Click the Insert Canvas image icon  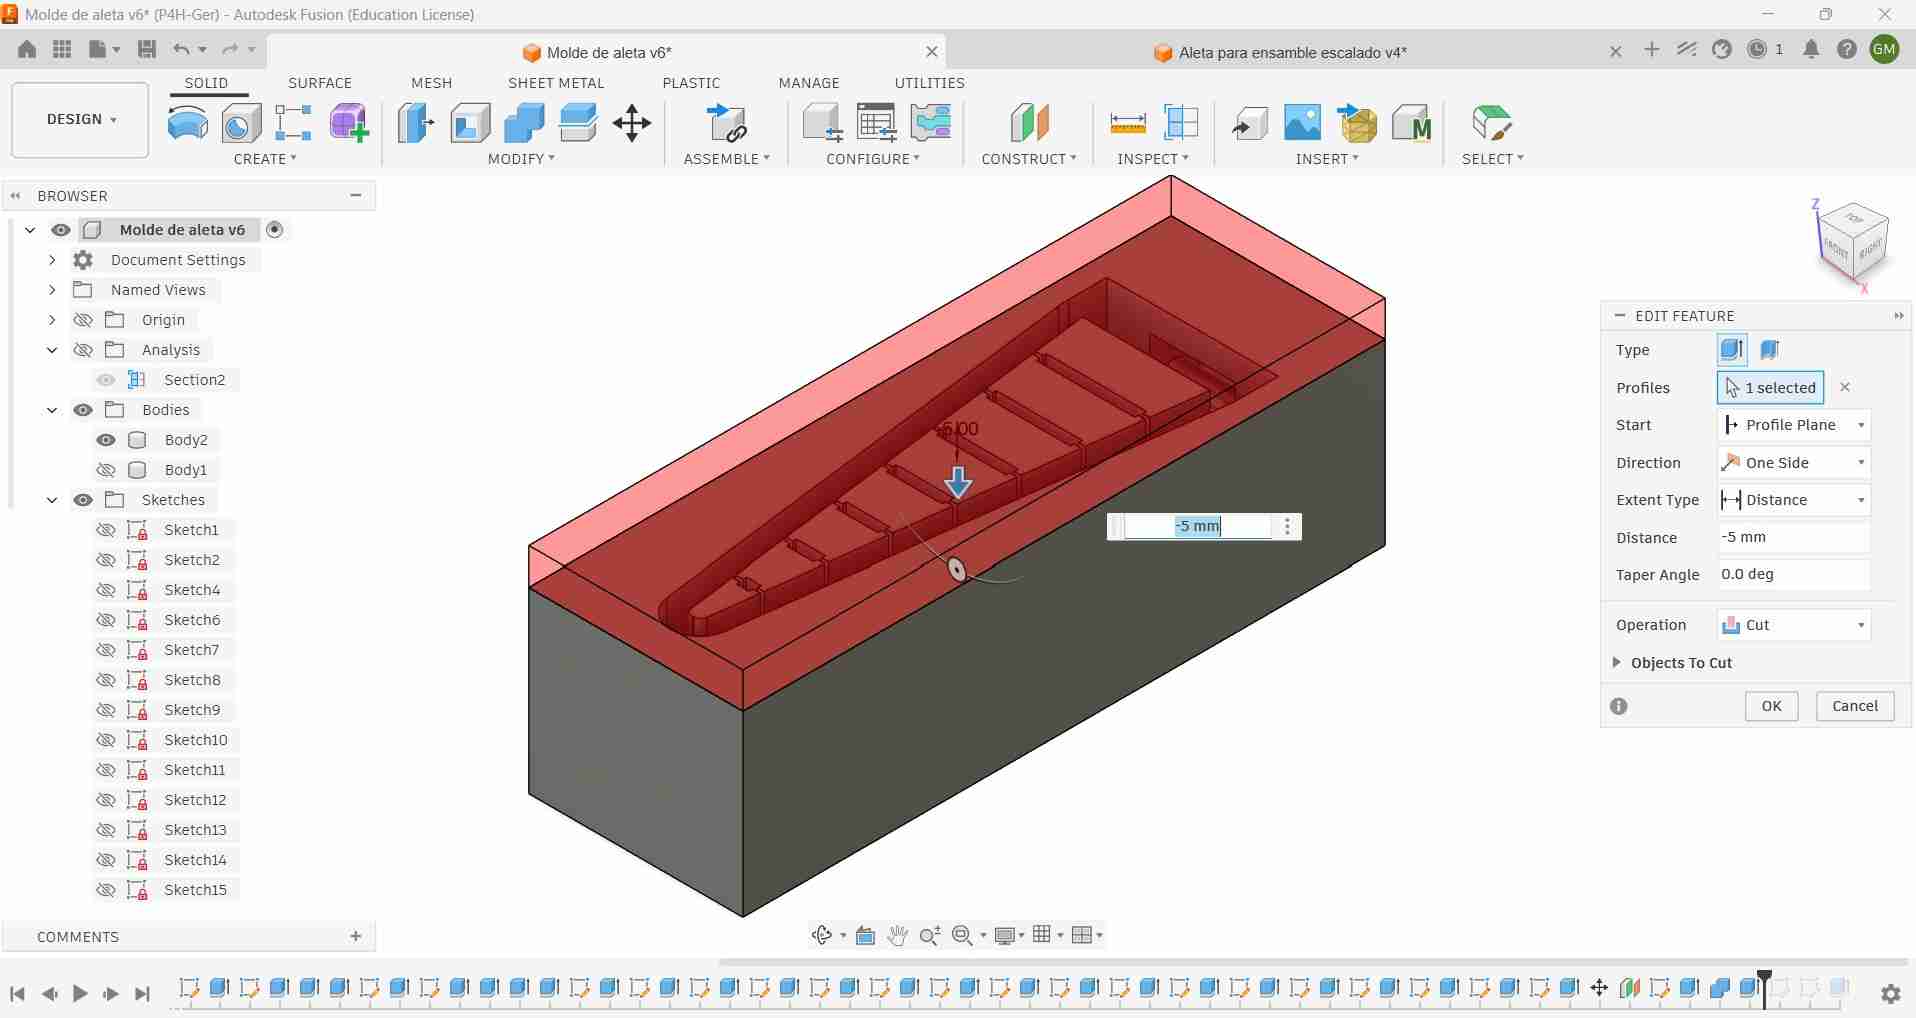point(1302,123)
